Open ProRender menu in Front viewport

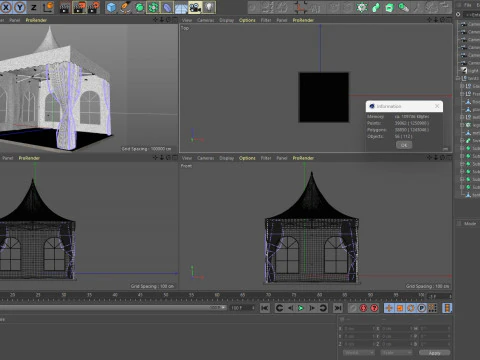303,158
